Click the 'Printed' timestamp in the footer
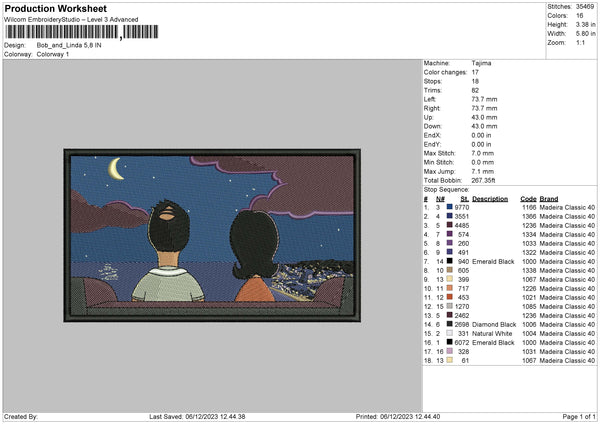This screenshot has width=600, height=424. pyautogui.click(x=398, y=416)
